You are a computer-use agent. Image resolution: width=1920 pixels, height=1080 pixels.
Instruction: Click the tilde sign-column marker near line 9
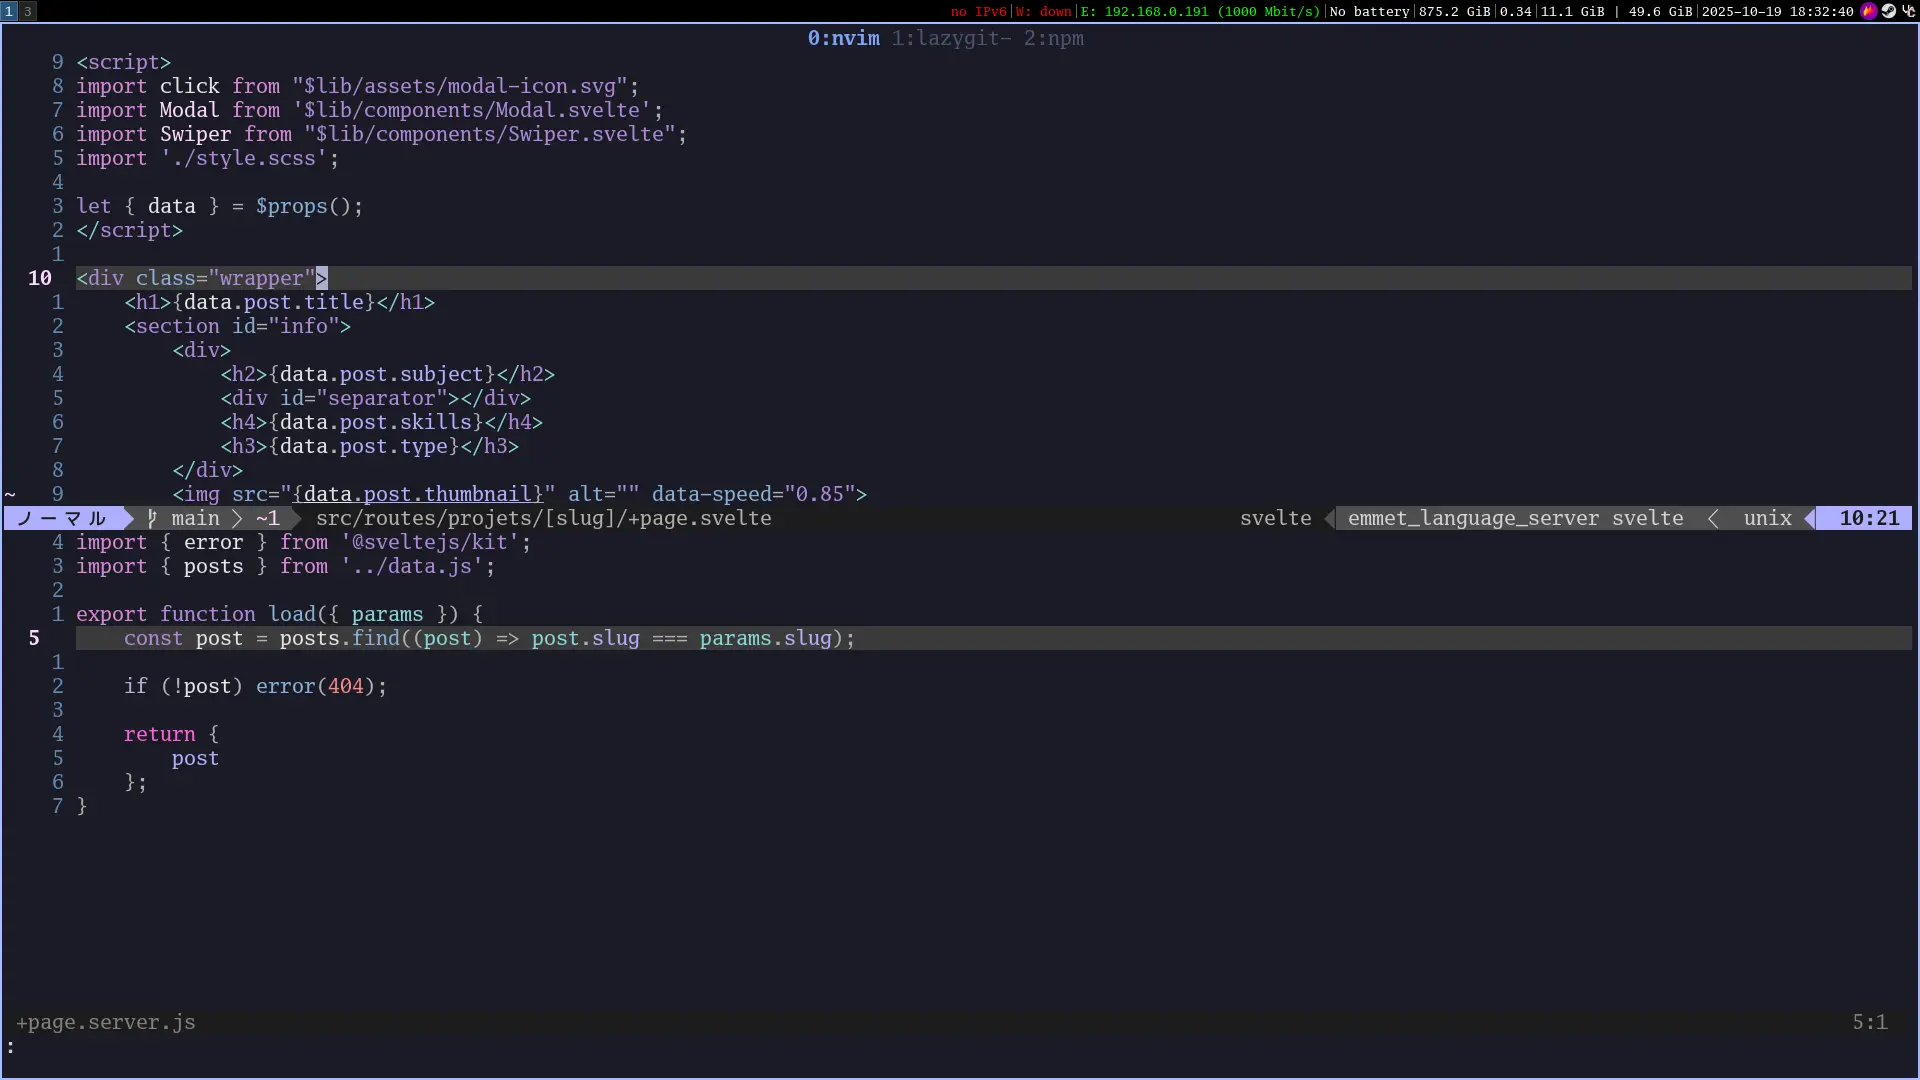(x=10, y=494)
